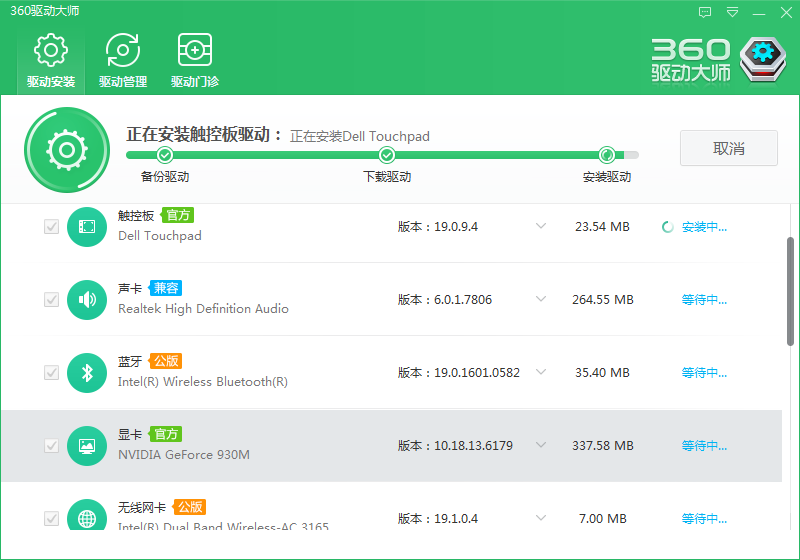Click the 23.54 MB size value

pos(602,226)
